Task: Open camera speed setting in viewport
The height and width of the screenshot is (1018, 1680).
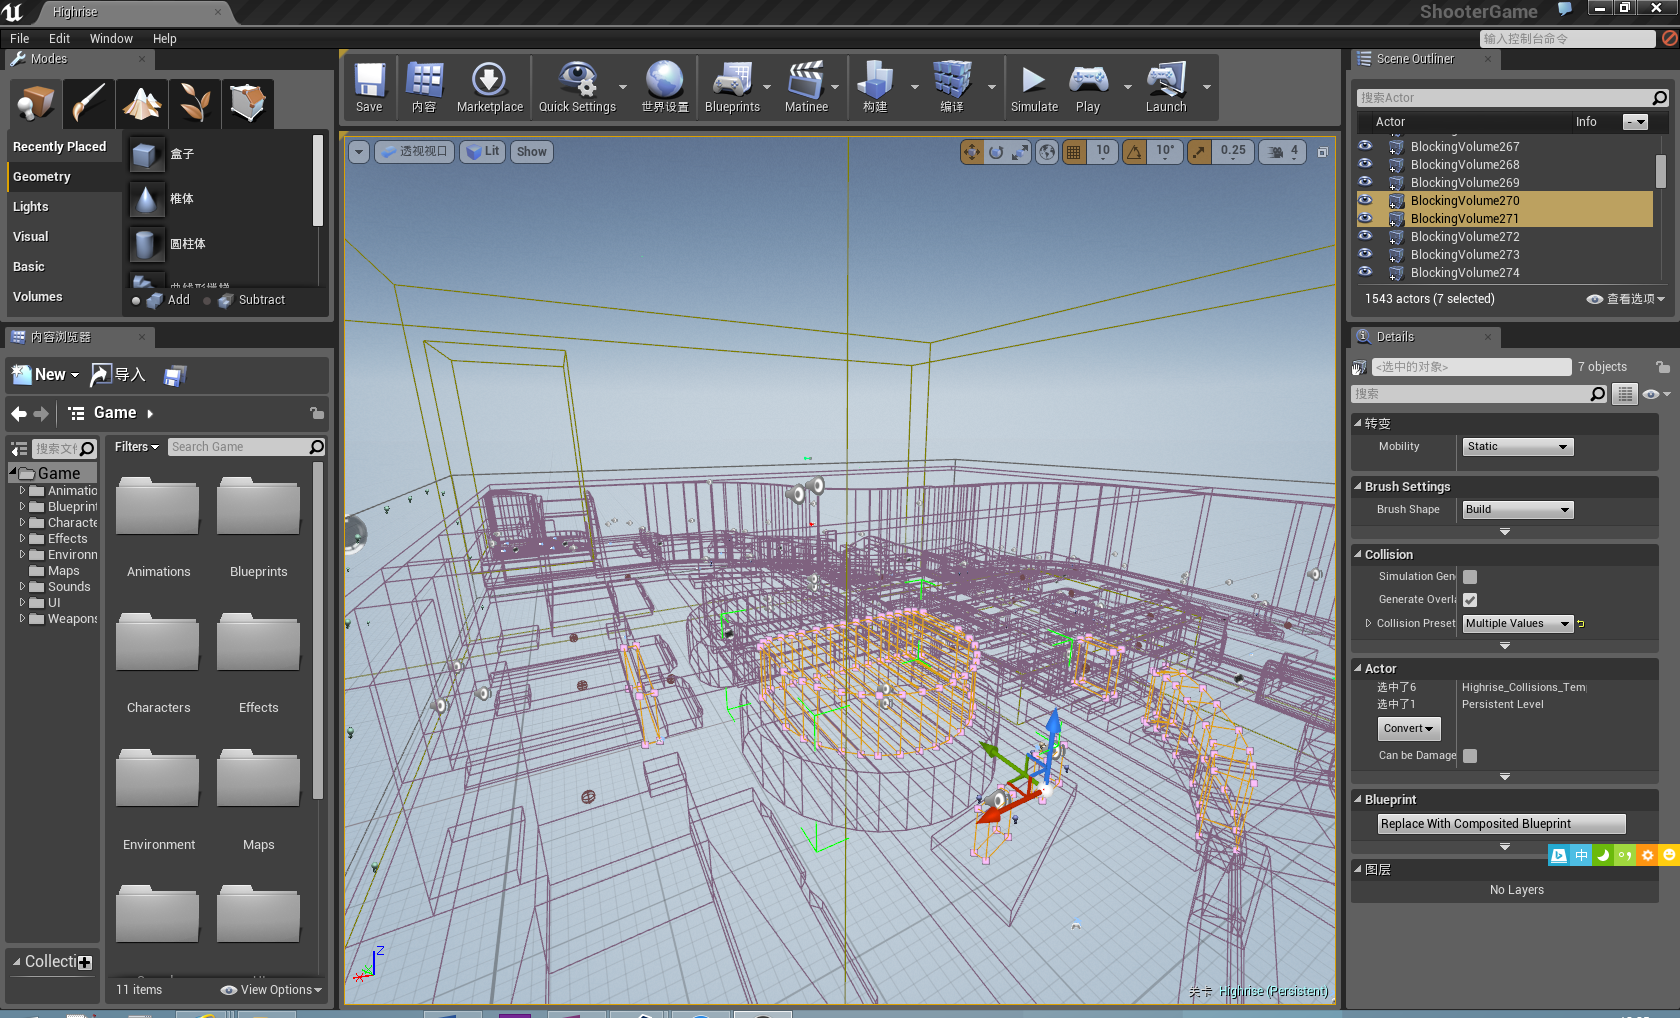Action: [x=1282, y=152]
